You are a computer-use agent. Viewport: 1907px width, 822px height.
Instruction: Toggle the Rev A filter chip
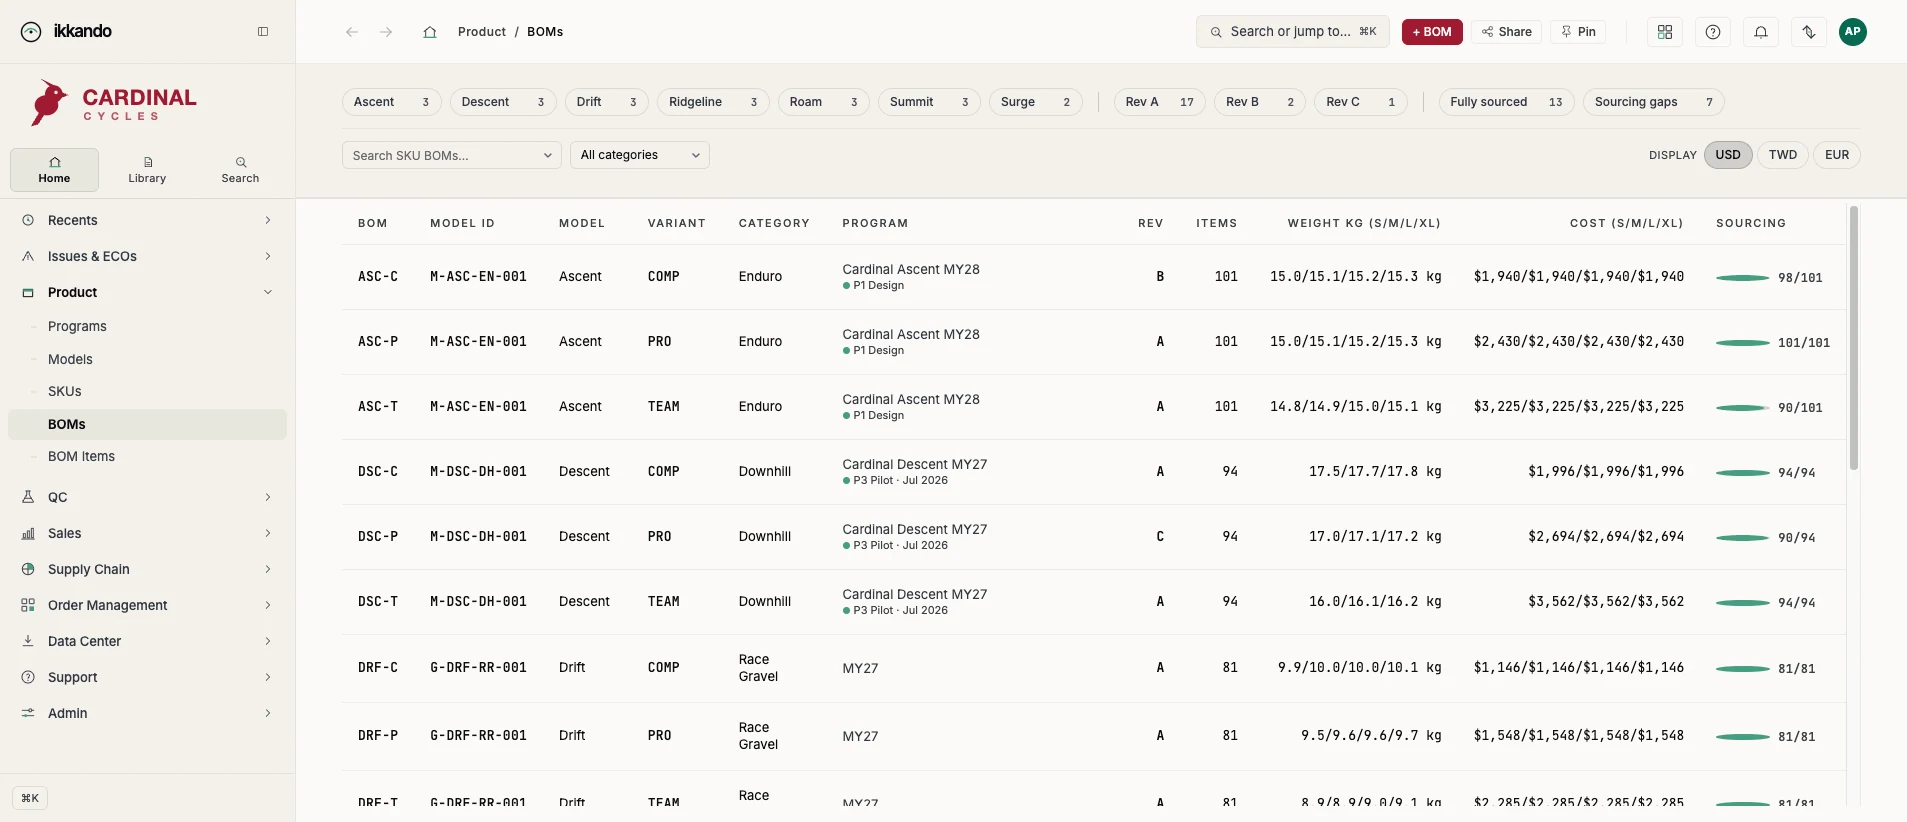[x=1160, y=102]
